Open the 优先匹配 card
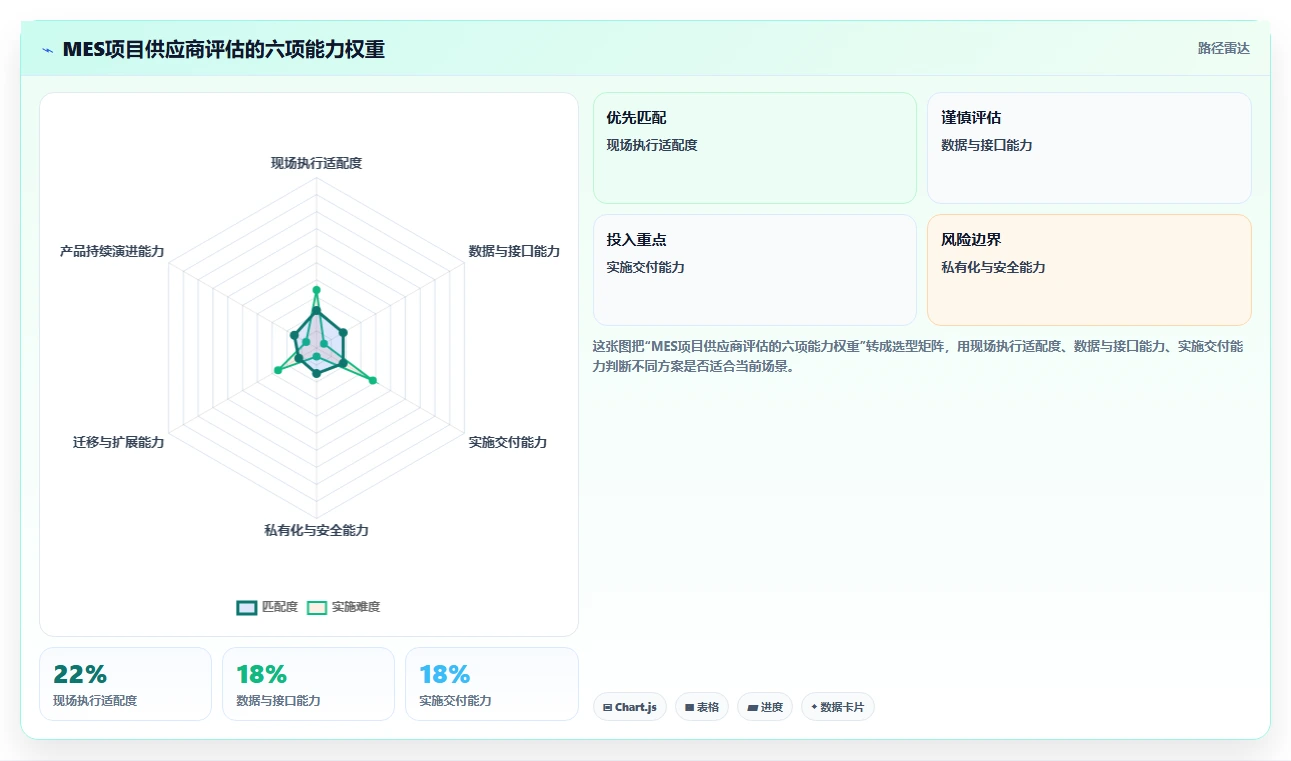Viewport: 1291px width, 761px height. tap(755, 148)
